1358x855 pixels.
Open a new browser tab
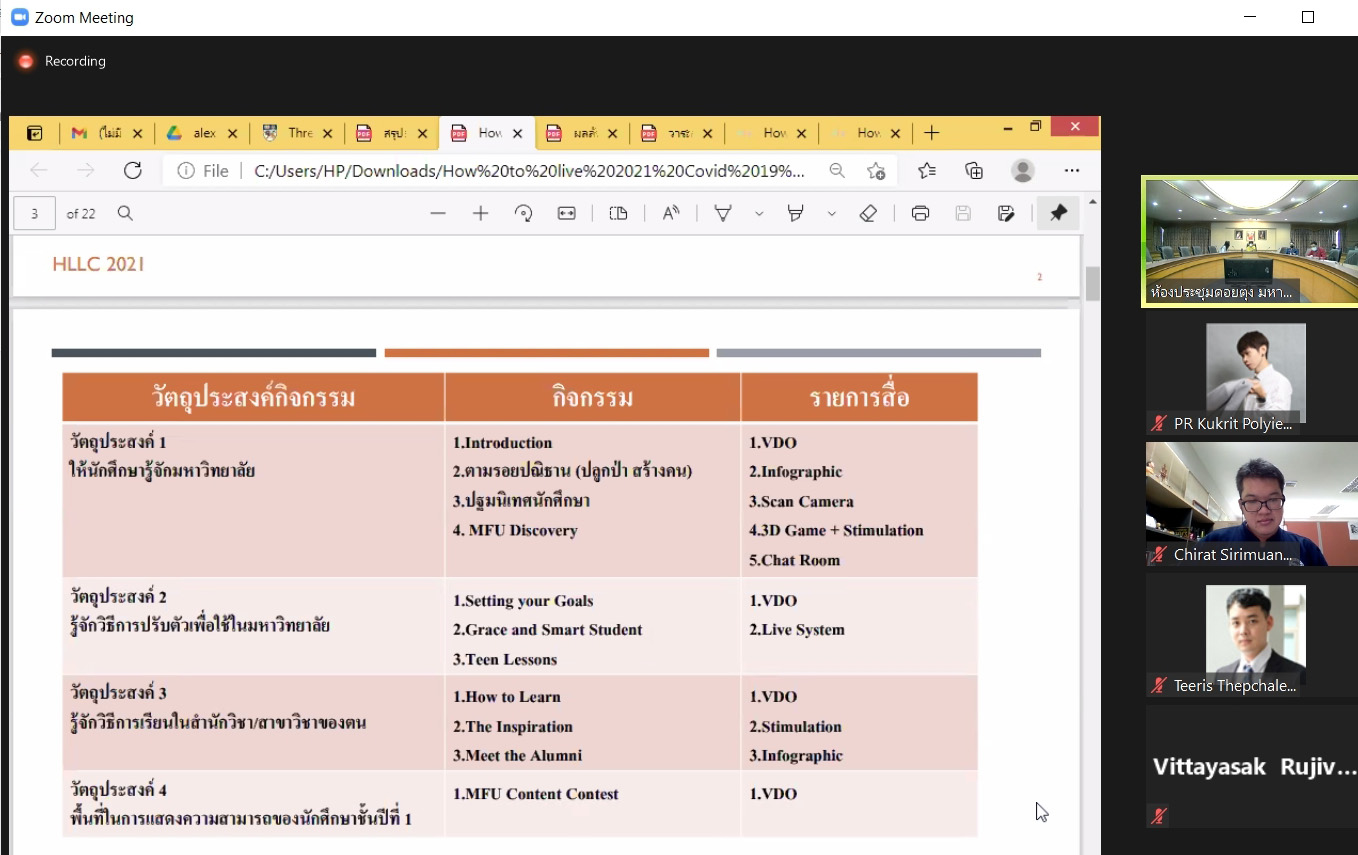tap(931, 133)
